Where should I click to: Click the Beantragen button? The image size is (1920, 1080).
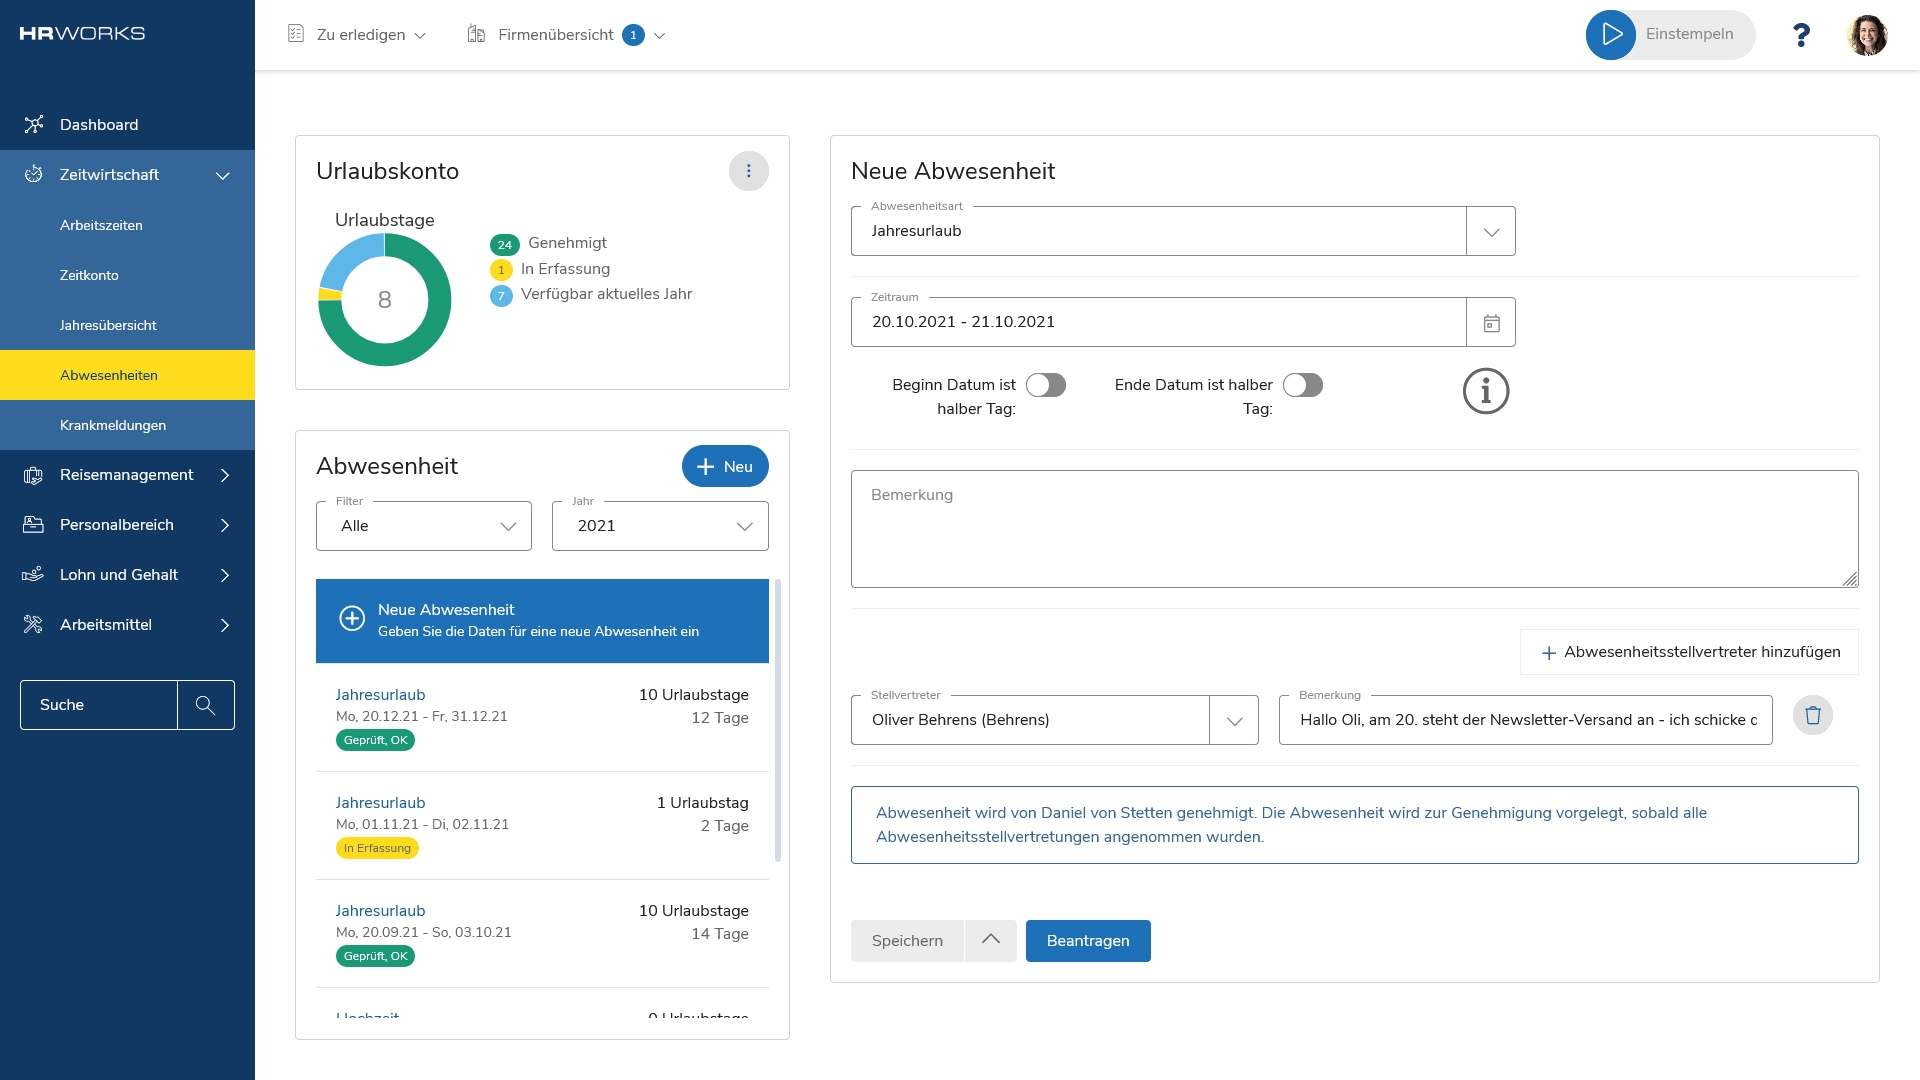(1088, 941)
